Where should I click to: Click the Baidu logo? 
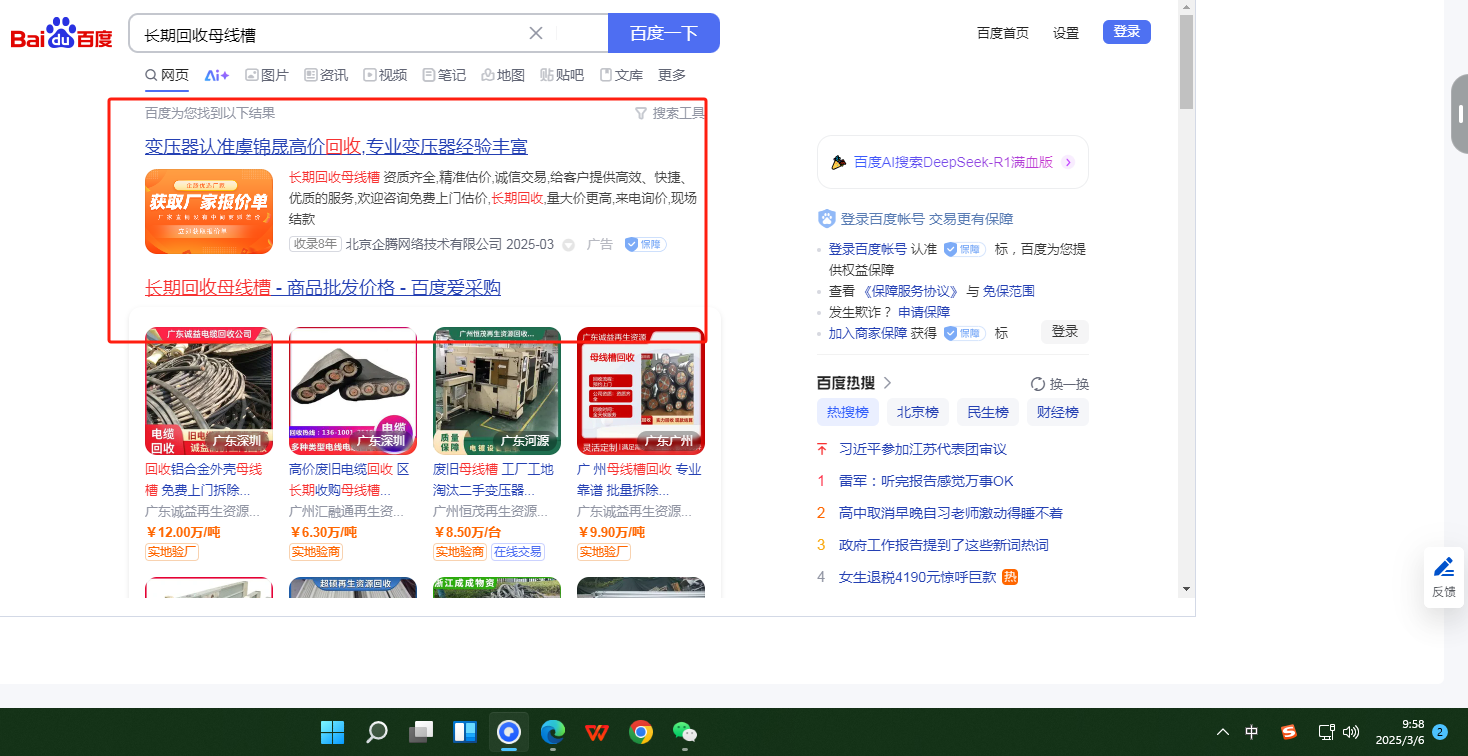[x=62, y=34]
